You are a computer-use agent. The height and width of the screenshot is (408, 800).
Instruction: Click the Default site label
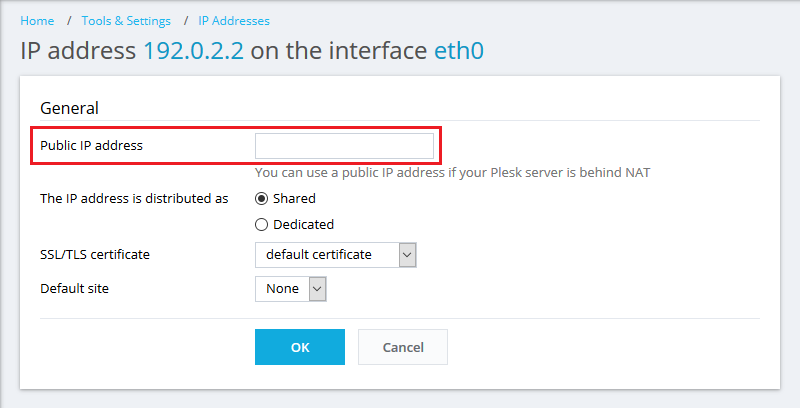pyautogui.click(x=75, y=288)
